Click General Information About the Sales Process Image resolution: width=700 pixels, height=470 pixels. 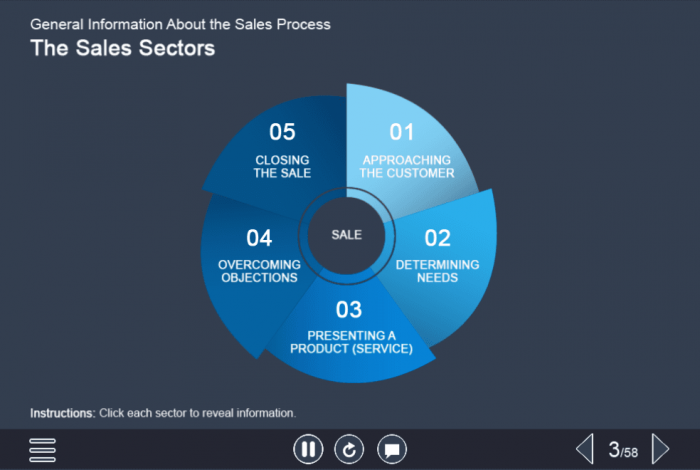pos(180,24)
